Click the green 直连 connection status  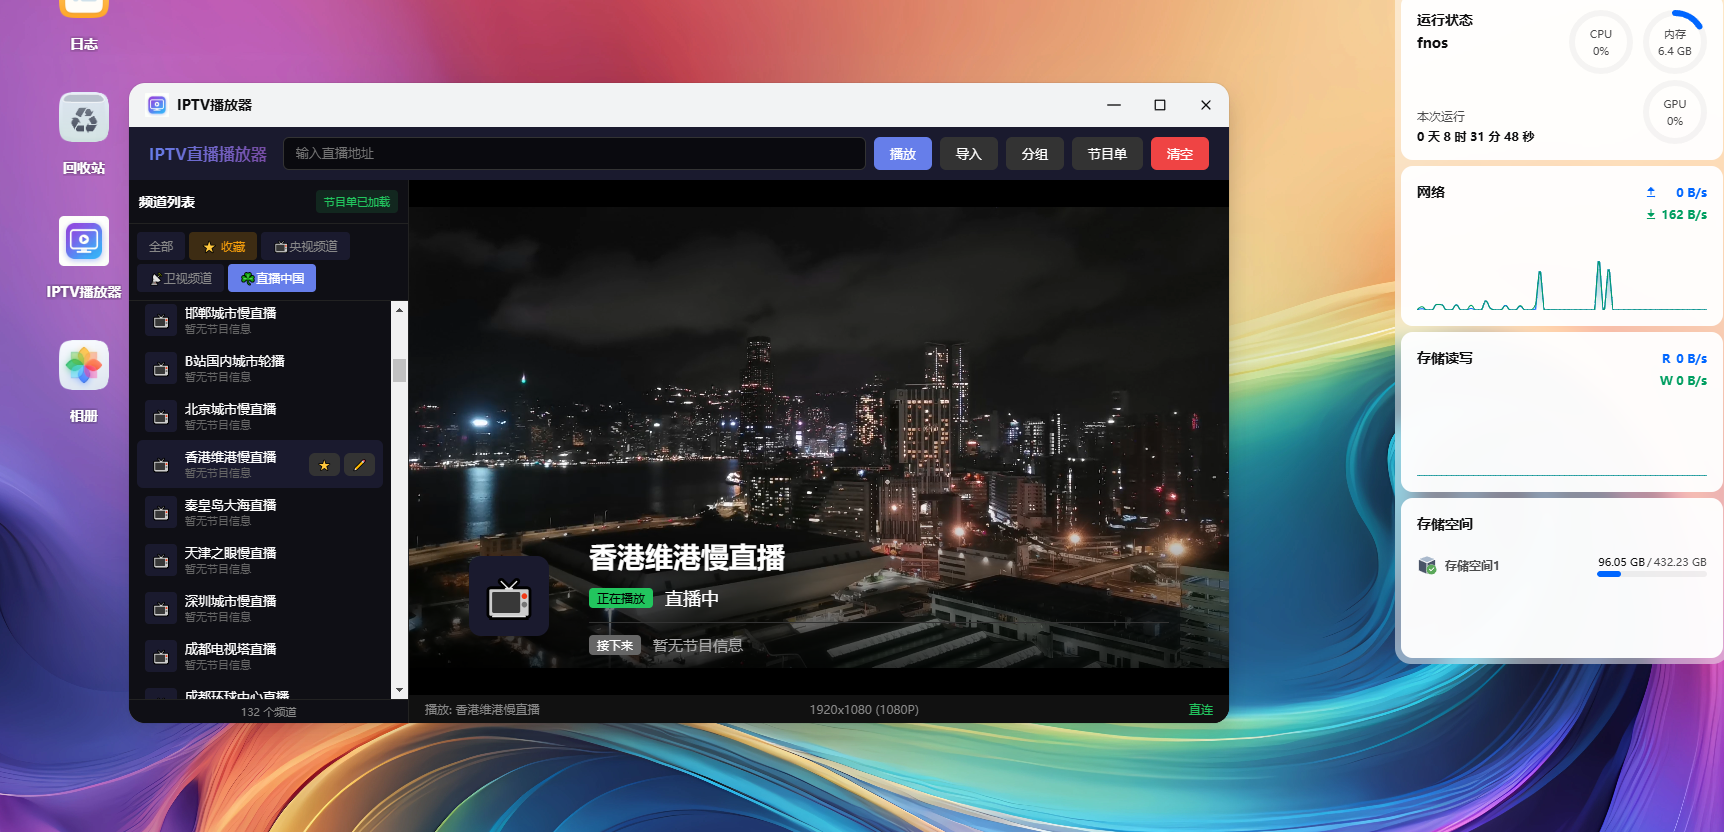[x=1201, y=710]
